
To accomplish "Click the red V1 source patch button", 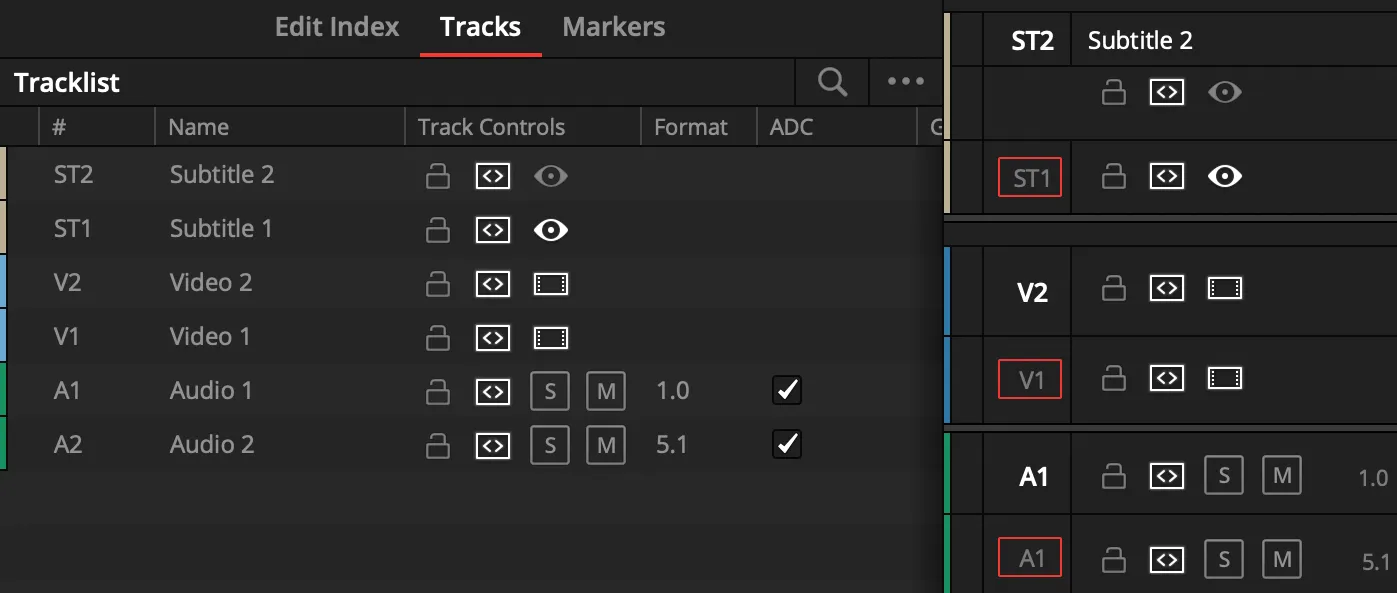I will pos(1030,379).
